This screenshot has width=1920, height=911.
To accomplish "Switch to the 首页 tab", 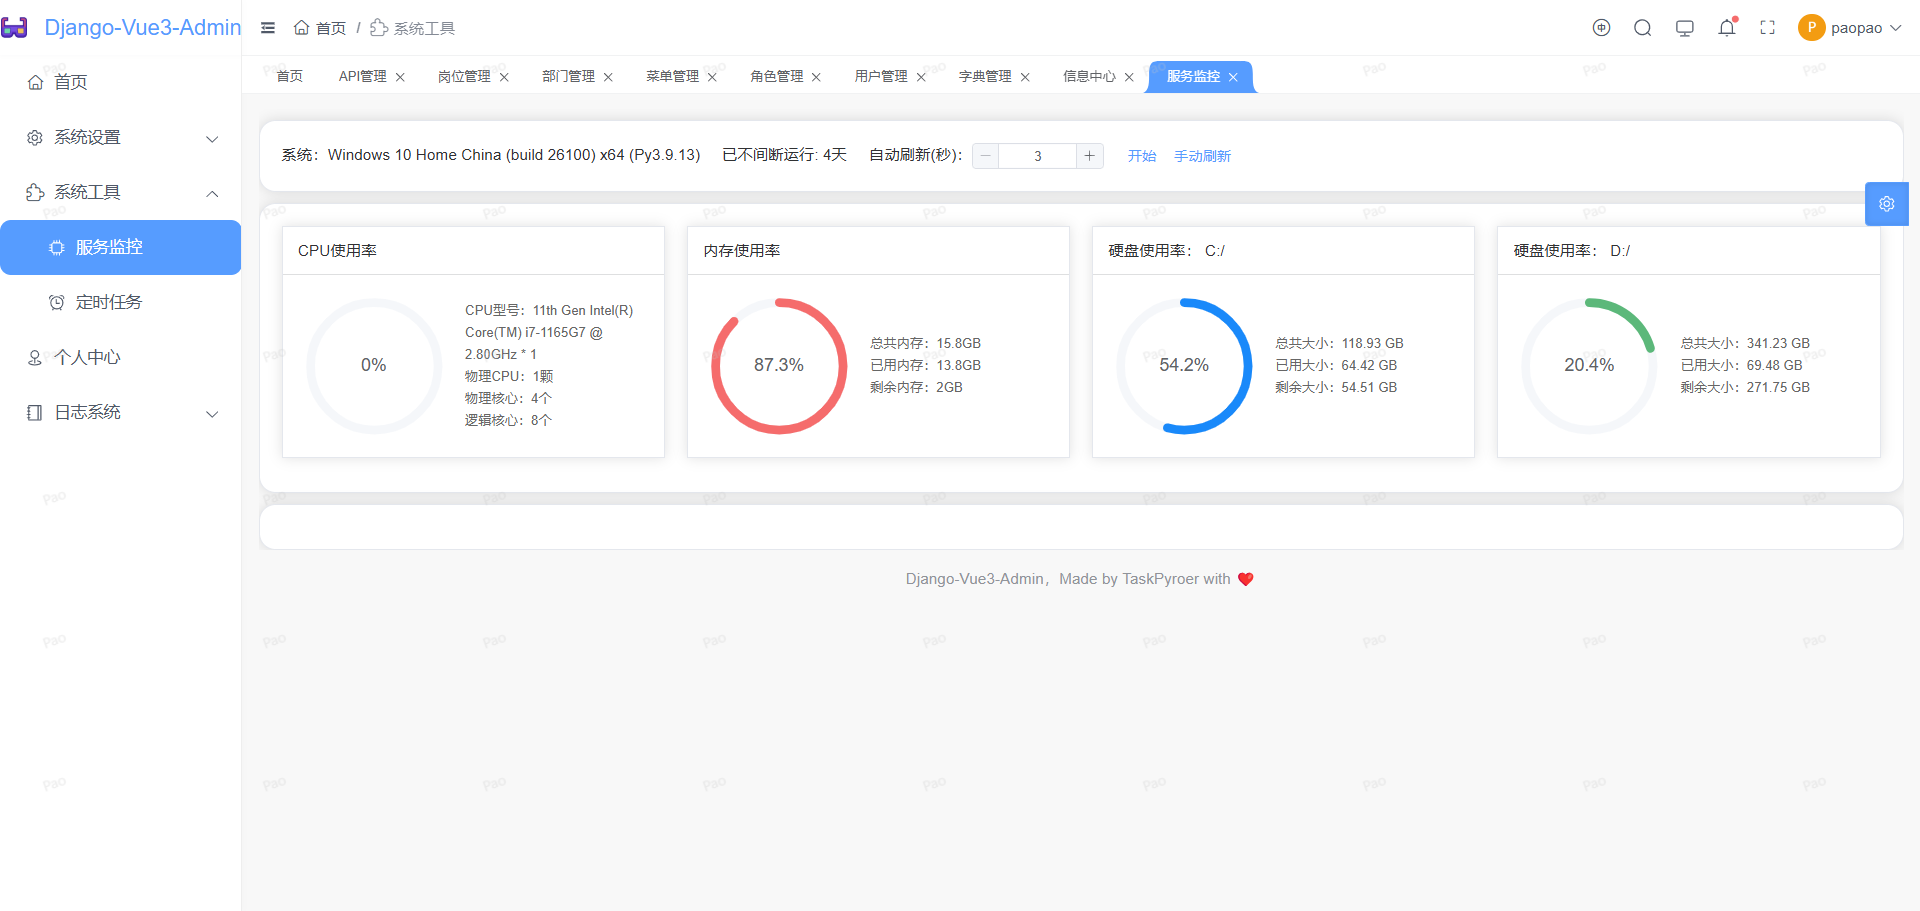I will click(290, 77).
